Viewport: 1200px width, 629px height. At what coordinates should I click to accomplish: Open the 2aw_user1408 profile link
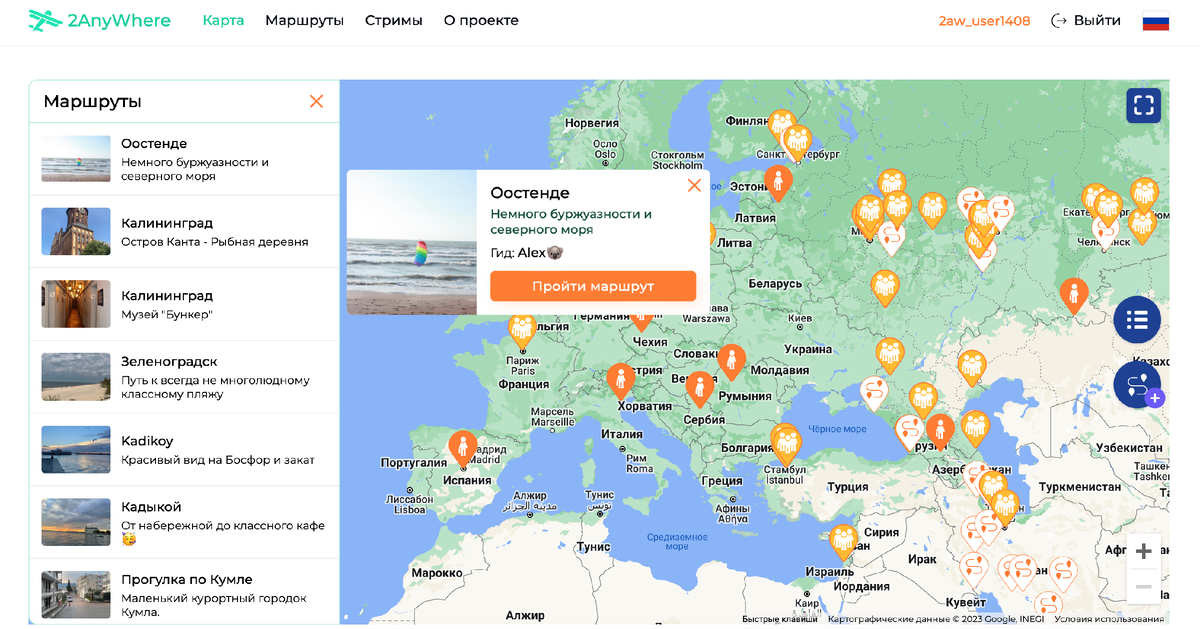pyautogui.click(x=984, y=21)
